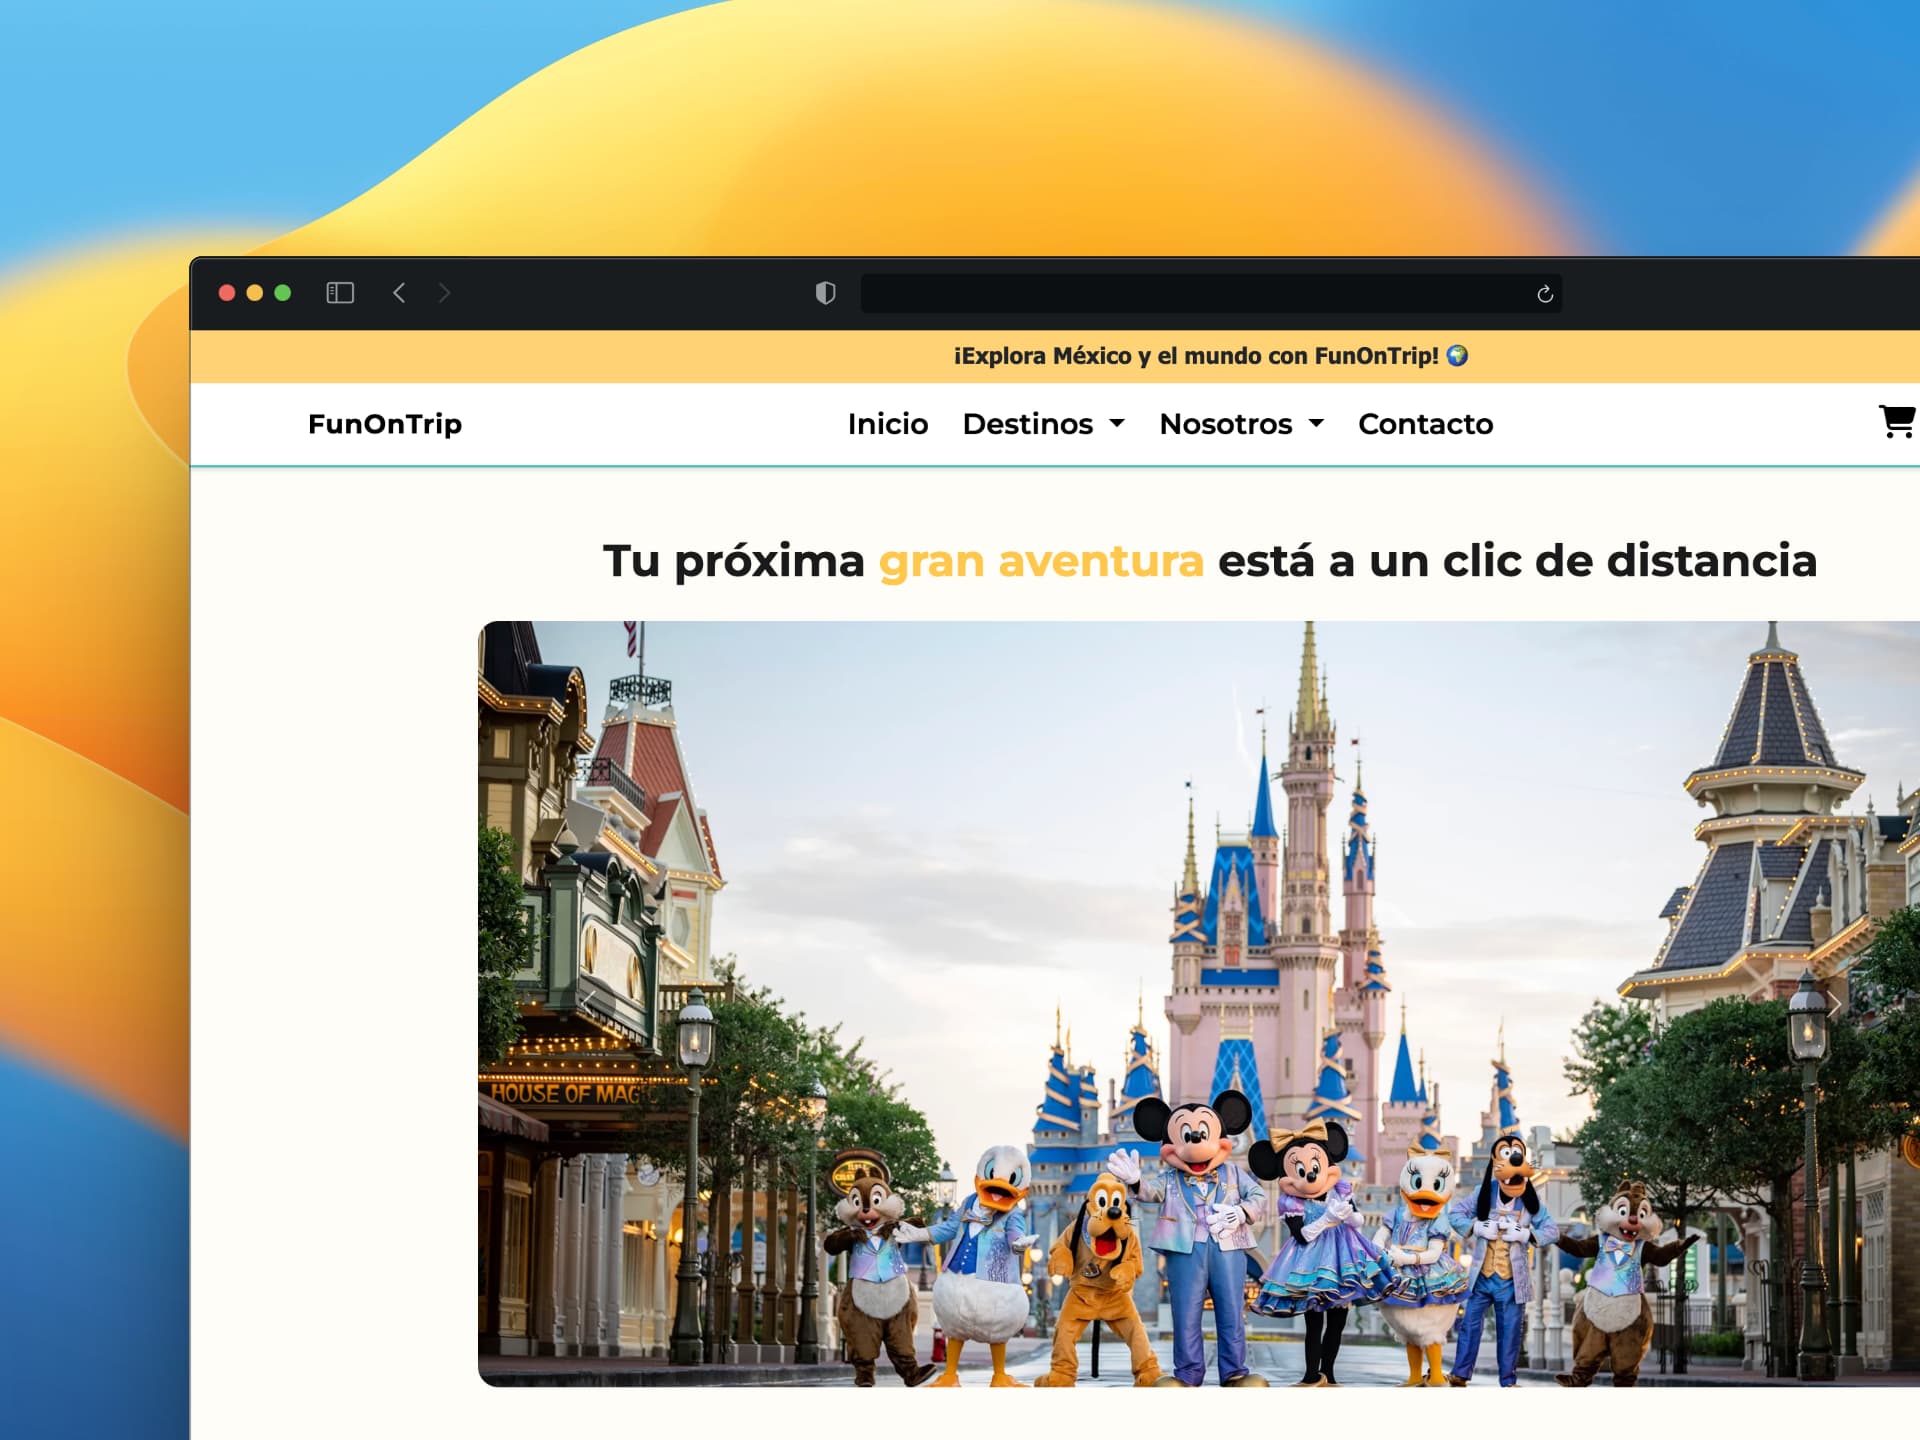1920x1440 pixels.
Task: Click the FunOnTrip brand logo
Action: [385, 424]
